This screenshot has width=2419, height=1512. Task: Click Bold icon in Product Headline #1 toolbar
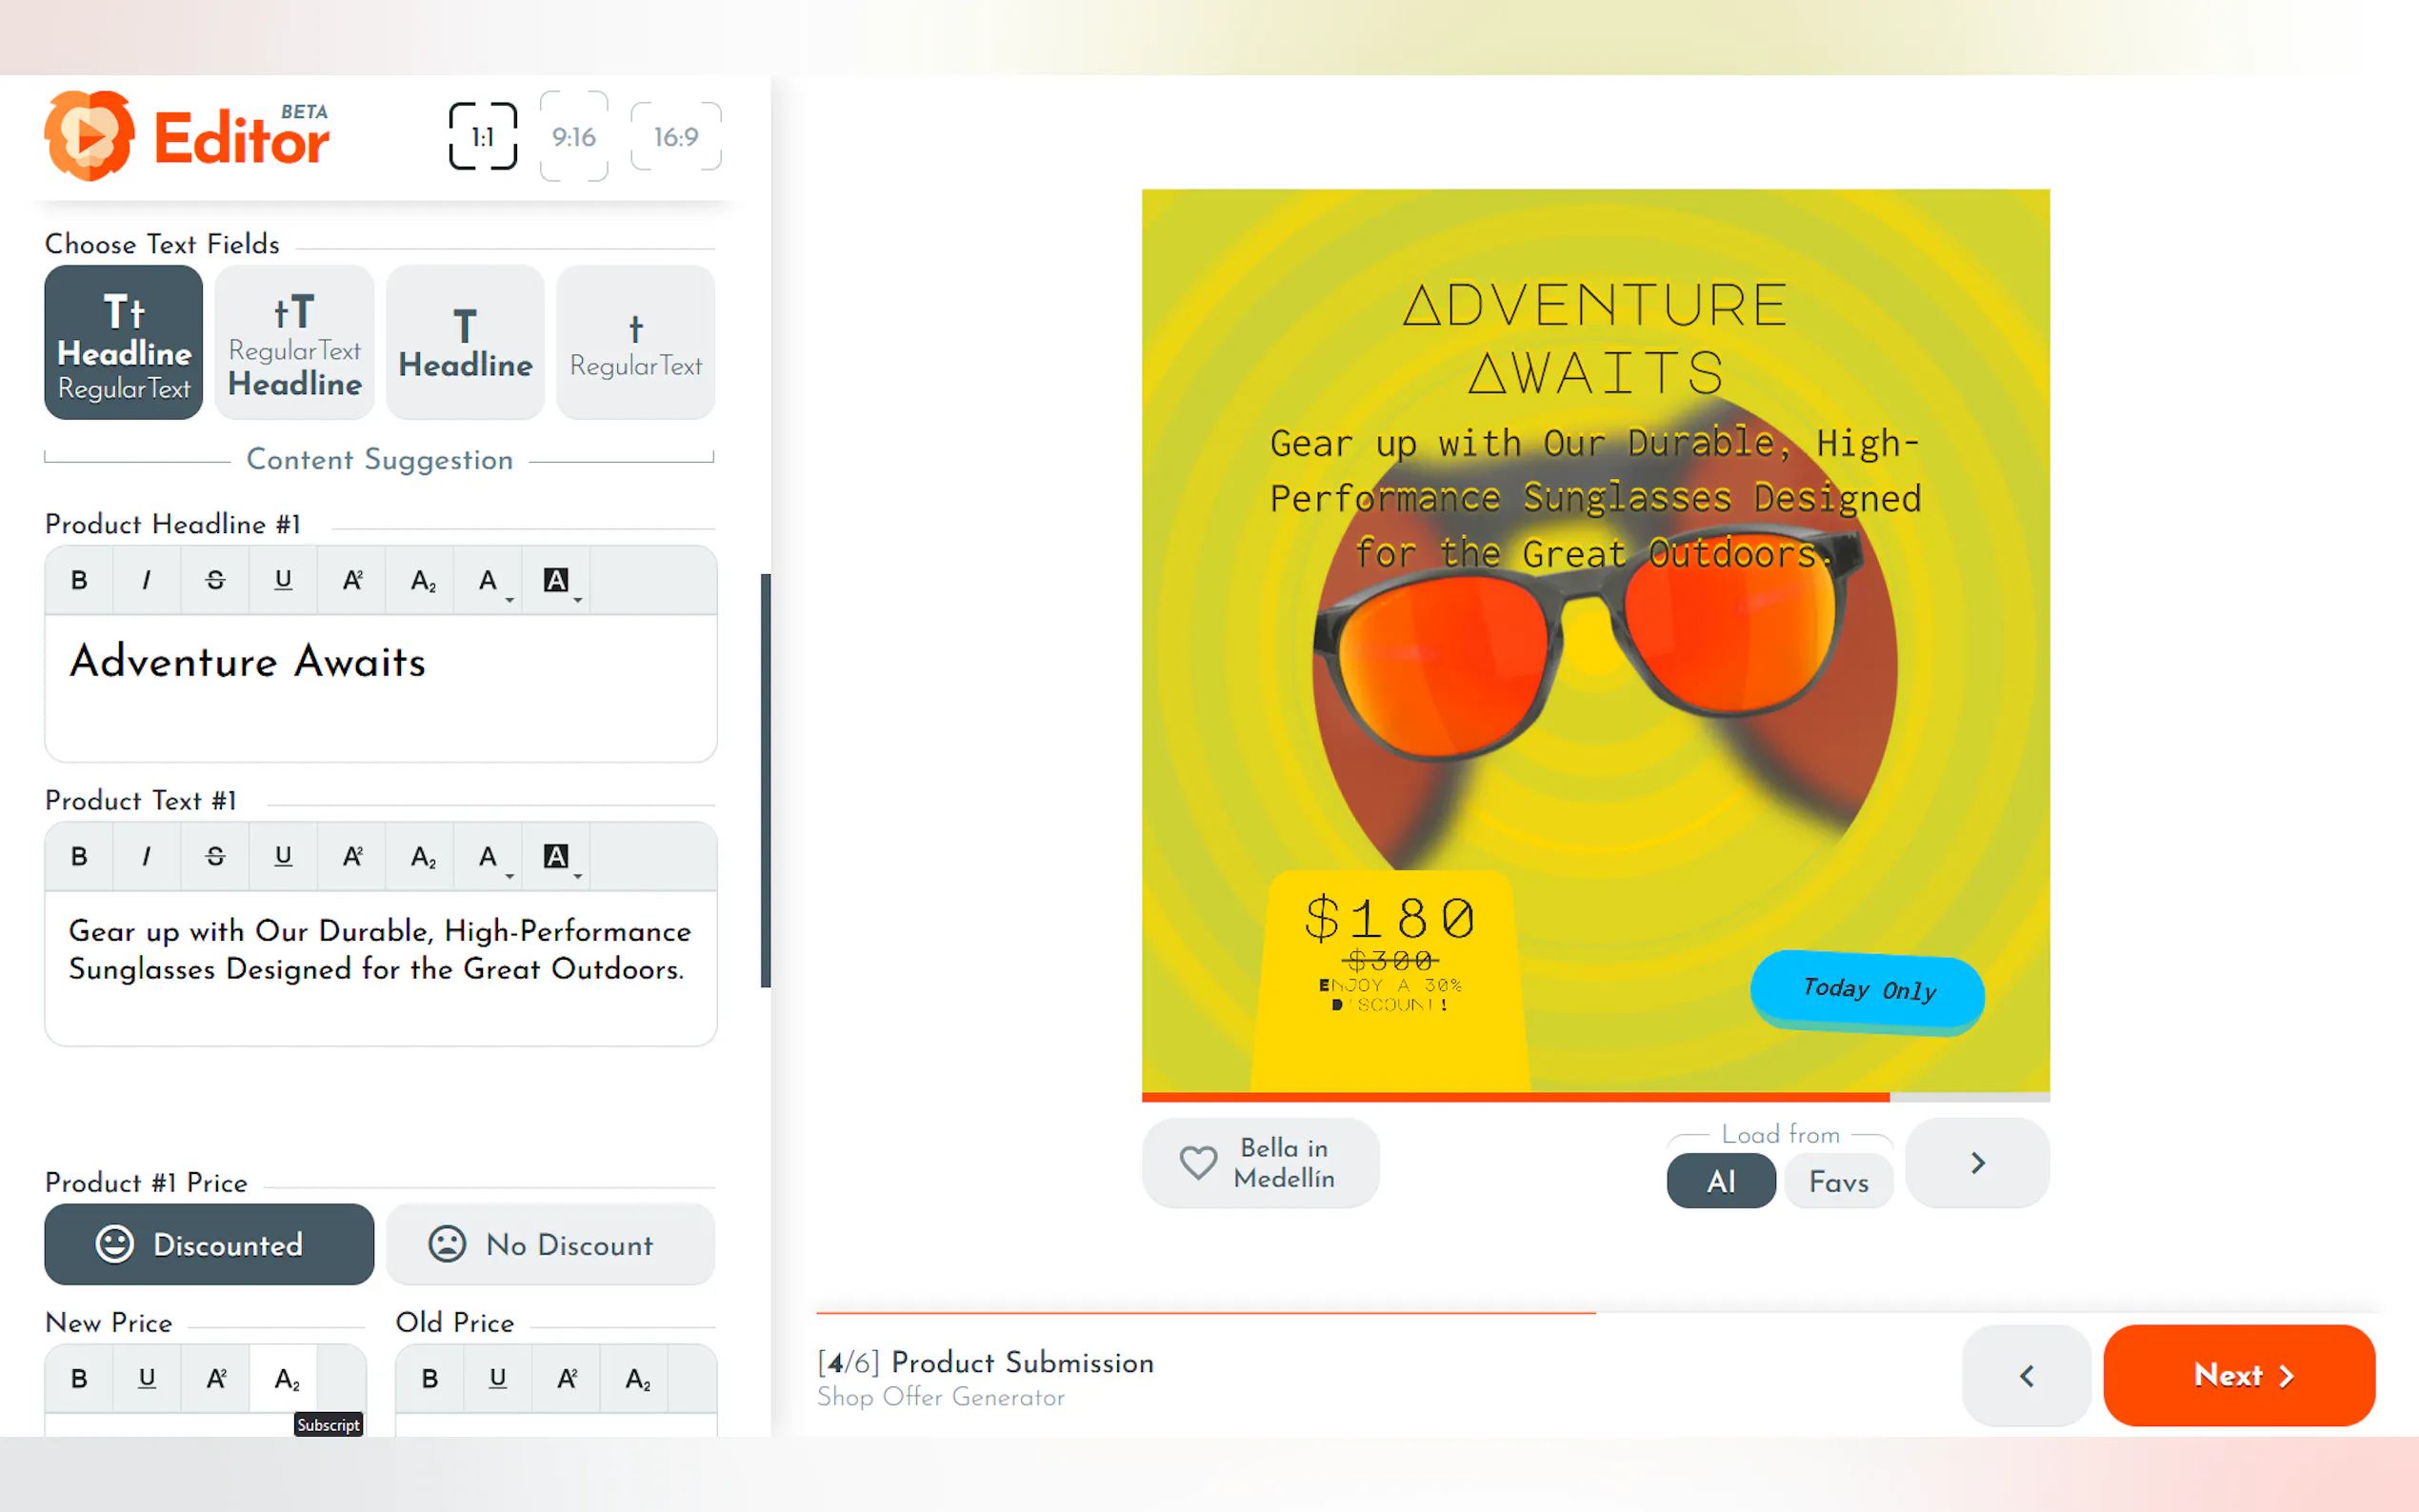pos(79,580)
